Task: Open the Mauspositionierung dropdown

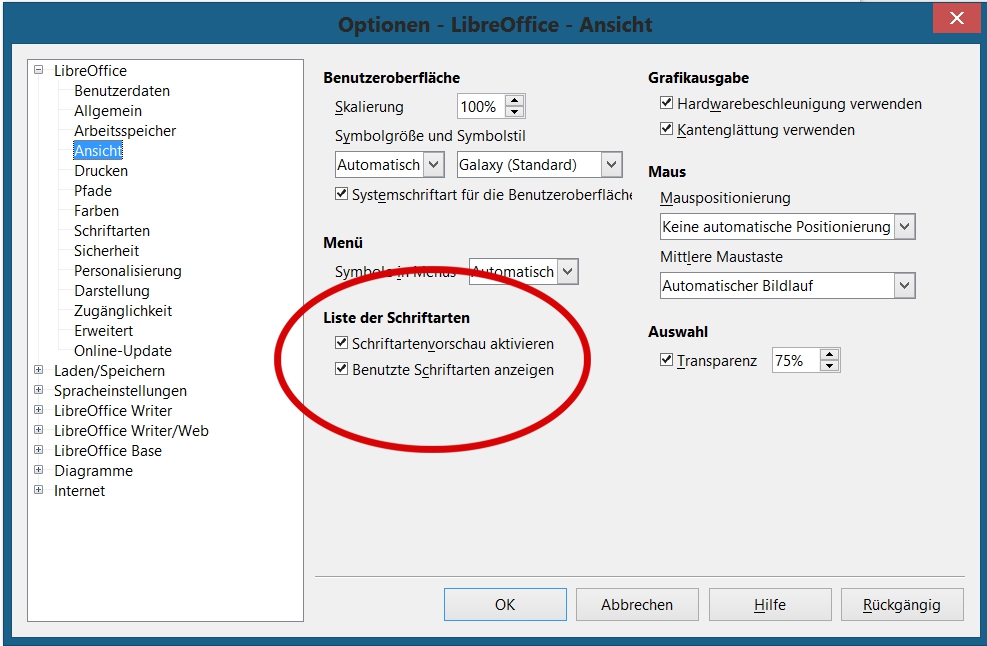Action: tap(905, 227)
